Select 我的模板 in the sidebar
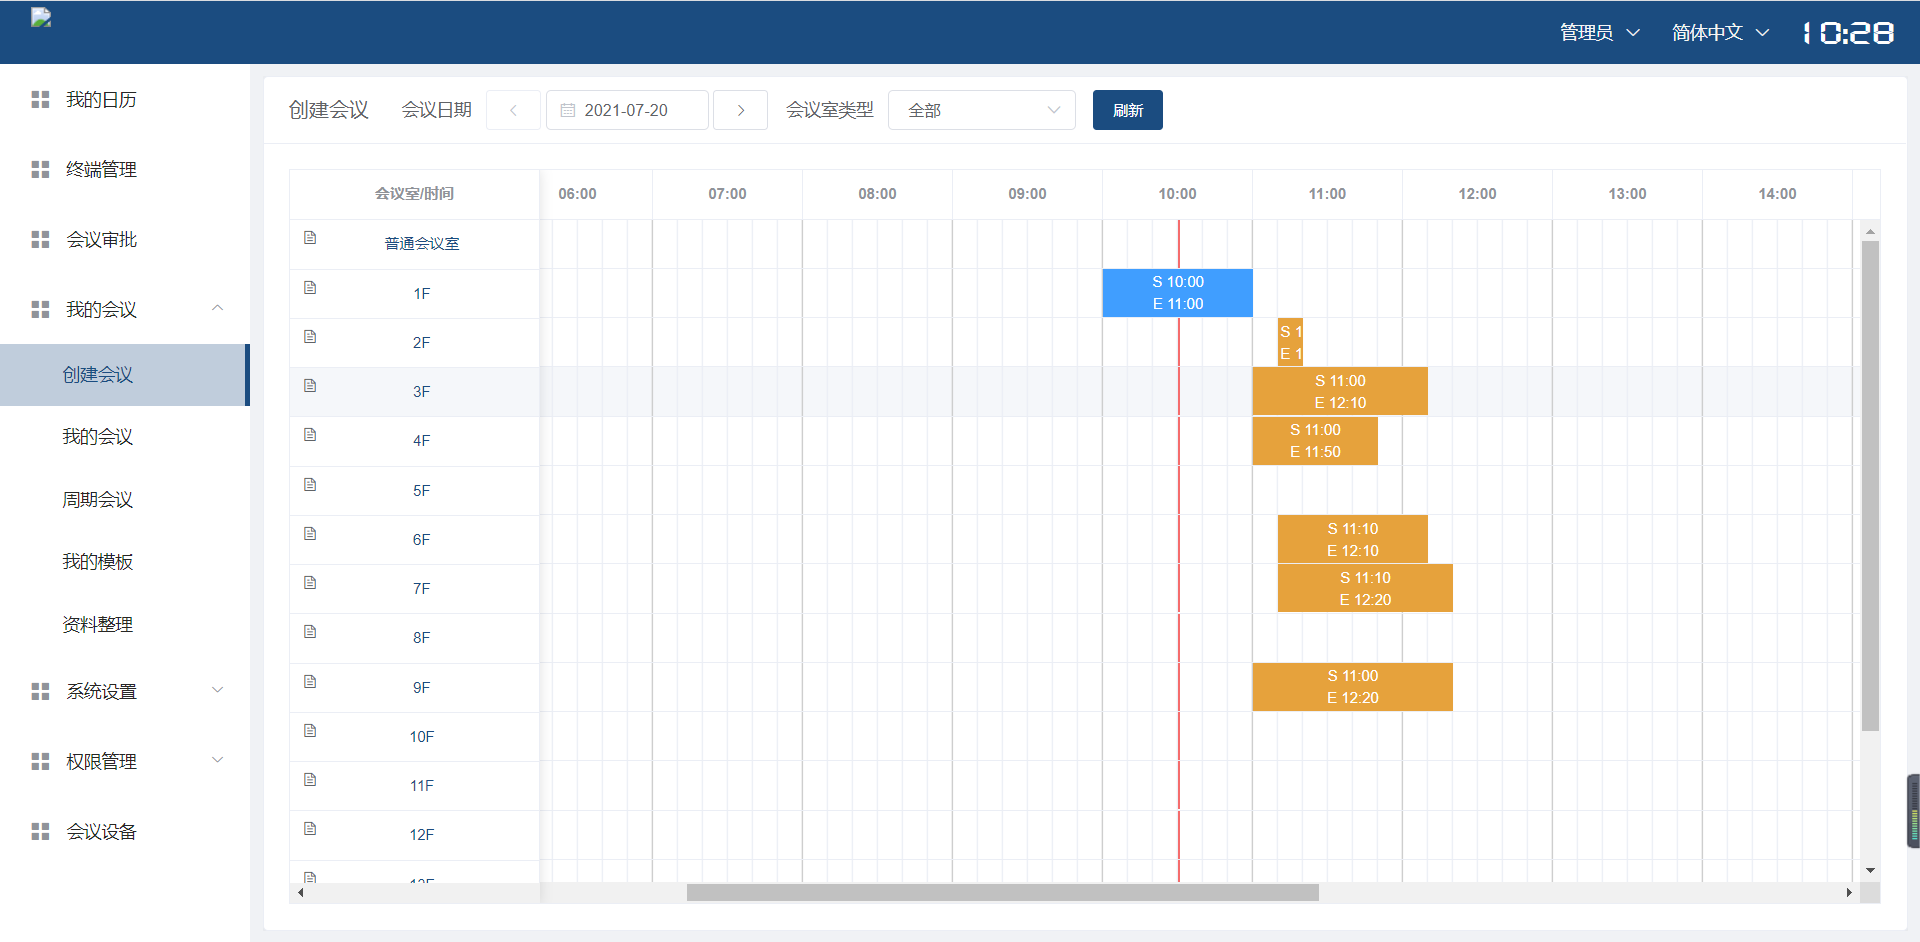Image resolution: width=1920 pixels, height=942 pixels. [98, 562]
